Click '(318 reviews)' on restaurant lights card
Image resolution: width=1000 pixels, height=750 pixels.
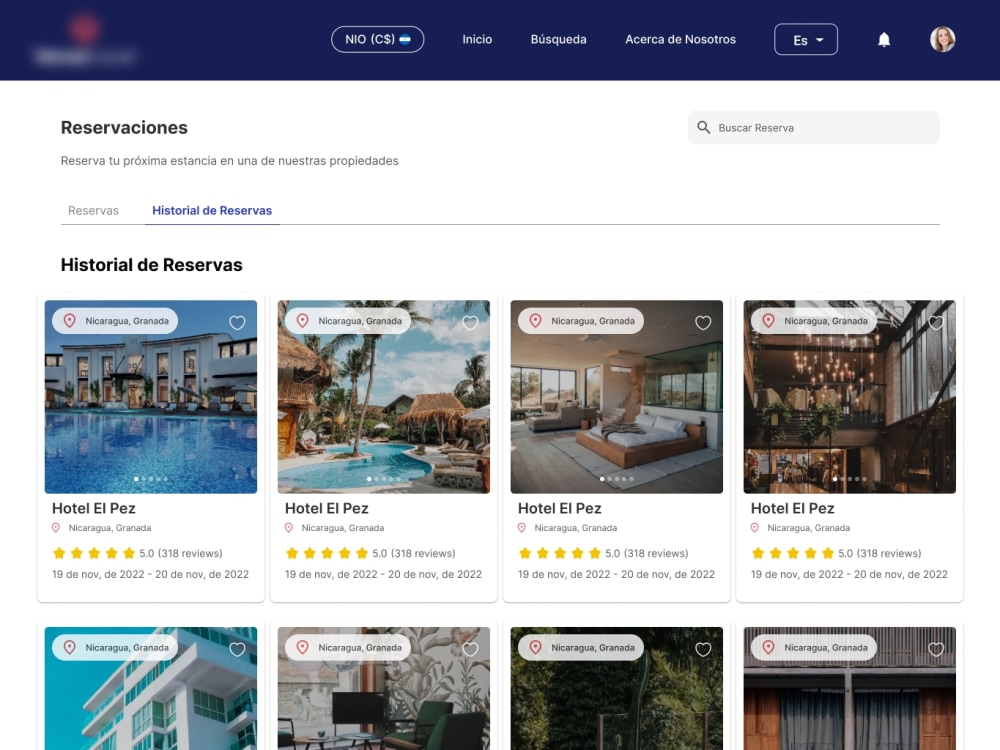(888, 554)
